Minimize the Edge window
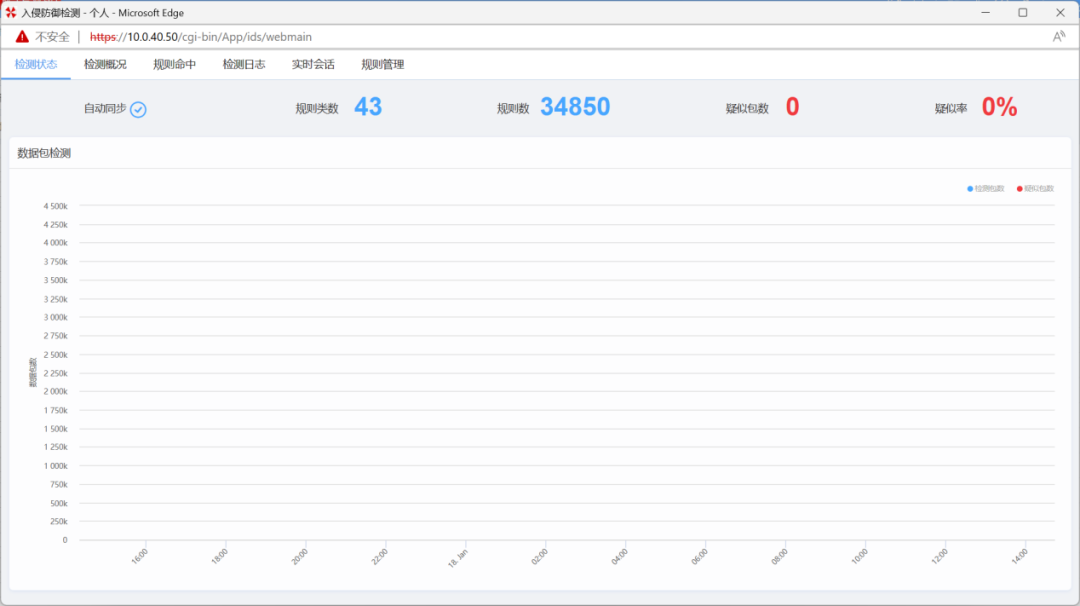Viewport: 1080px width, 606px height. pyautogui.click(x=986, y=12)
